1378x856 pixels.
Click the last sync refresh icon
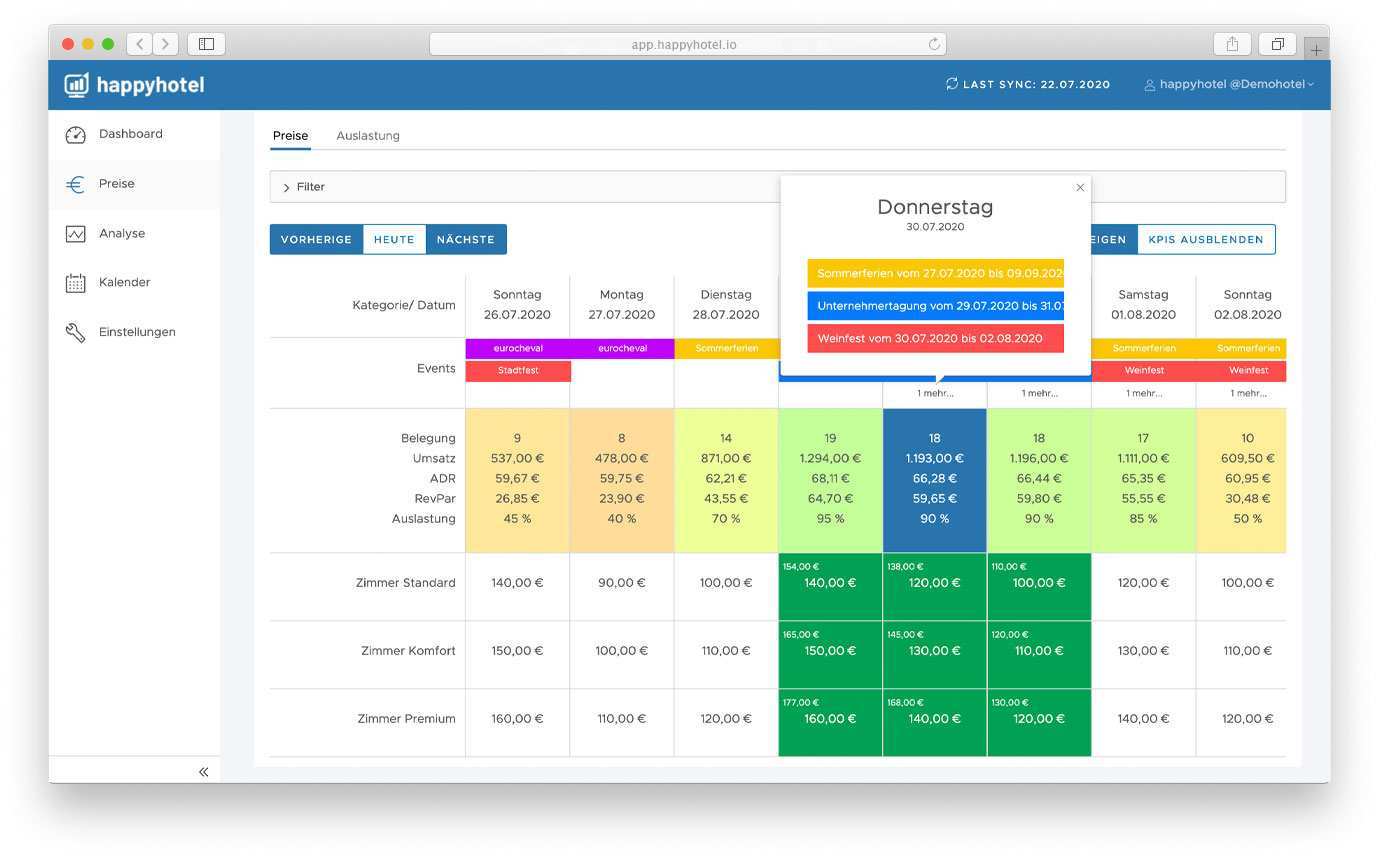coord(952,85)
